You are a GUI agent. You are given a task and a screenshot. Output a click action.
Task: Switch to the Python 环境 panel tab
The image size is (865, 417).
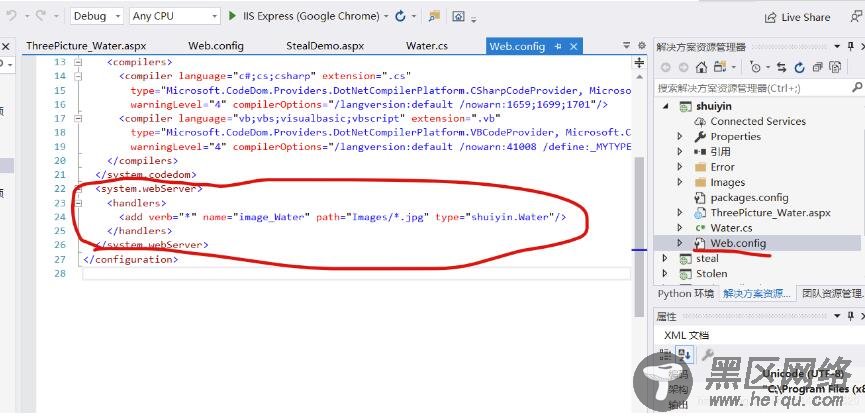coord(685,293)
